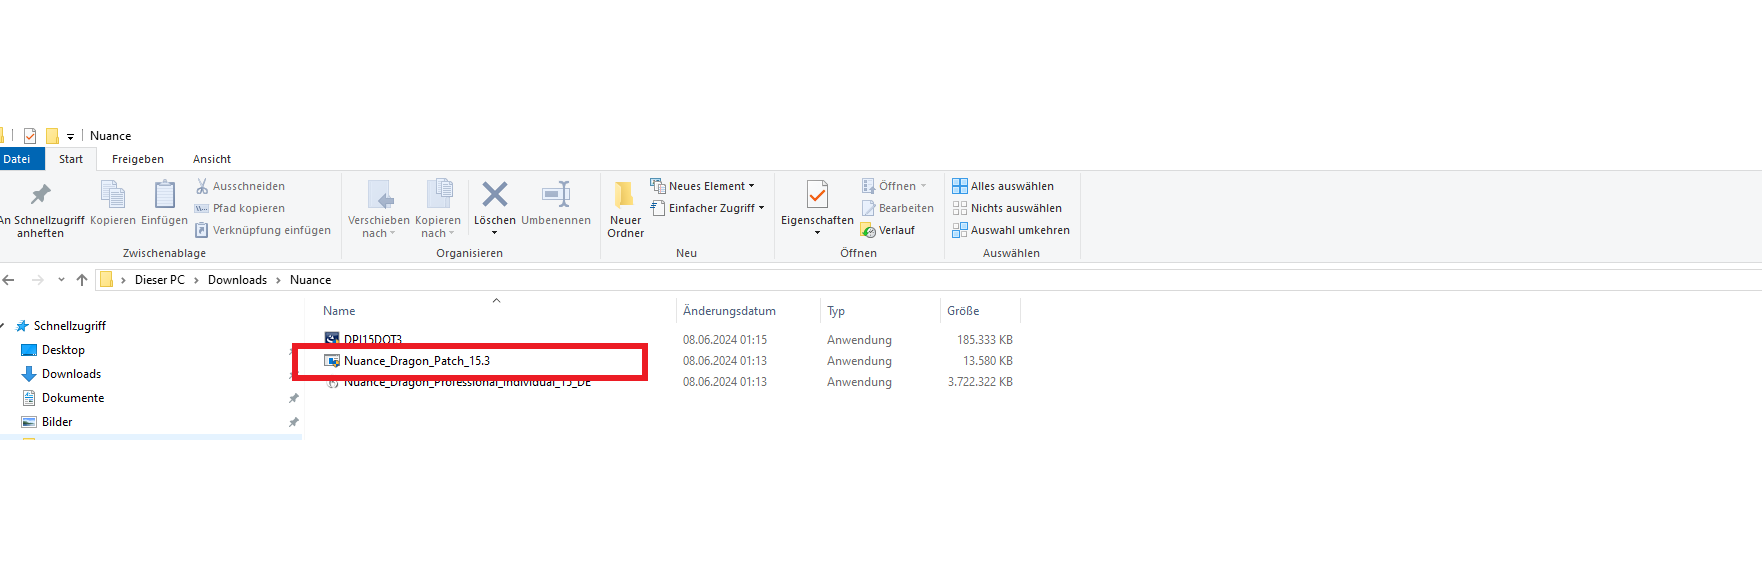Click the Nuance_Dragon_Patch_15.3 file icon

pyautogui.click(x=332, y=361)
